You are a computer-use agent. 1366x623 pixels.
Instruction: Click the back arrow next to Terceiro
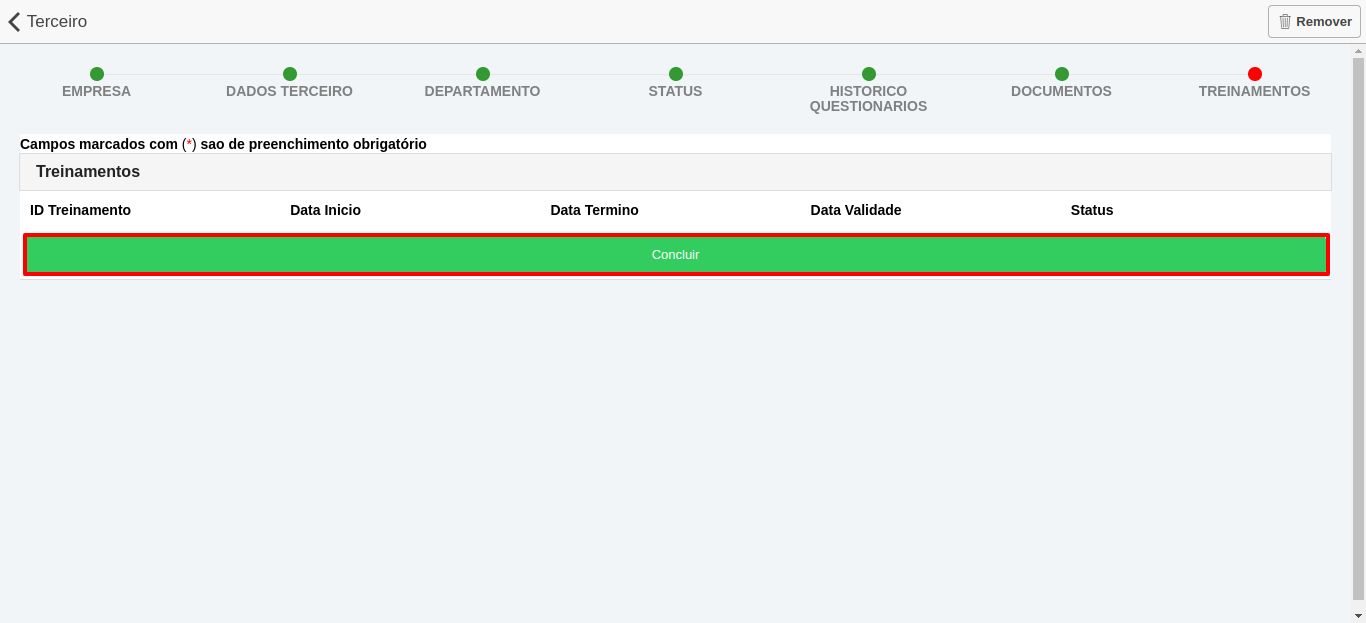13,21
